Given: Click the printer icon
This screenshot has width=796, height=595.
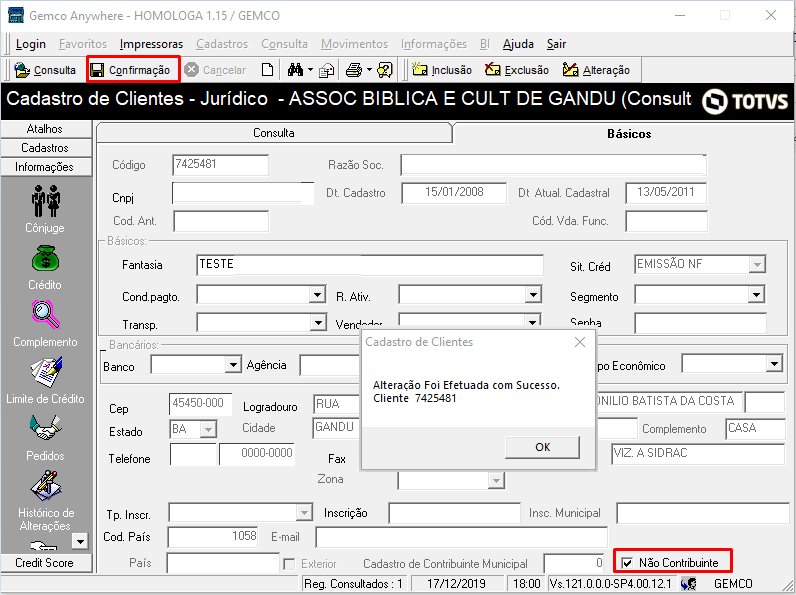Looking at the screenshot, I should (x=354, y=70).
